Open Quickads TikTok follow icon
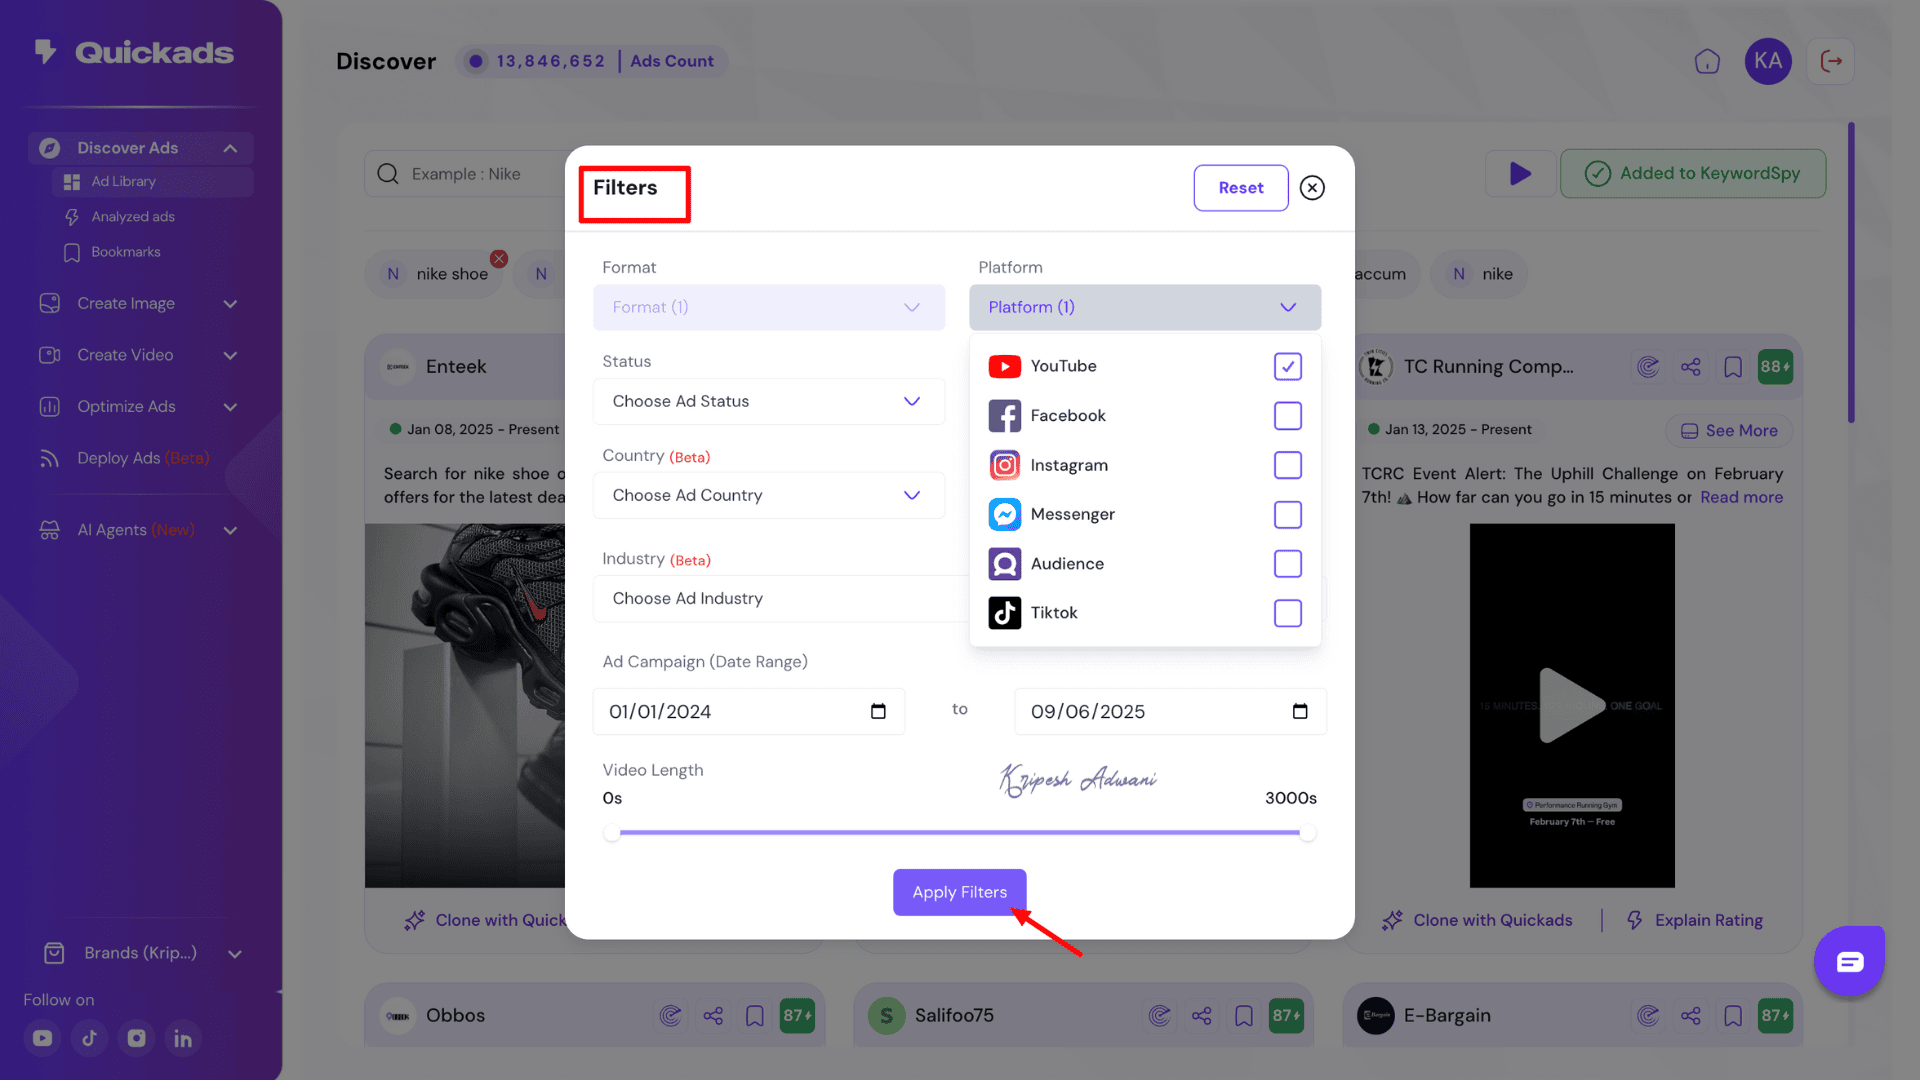The height and width of the screenshot is (1080, 1920). pos(89,1038)
